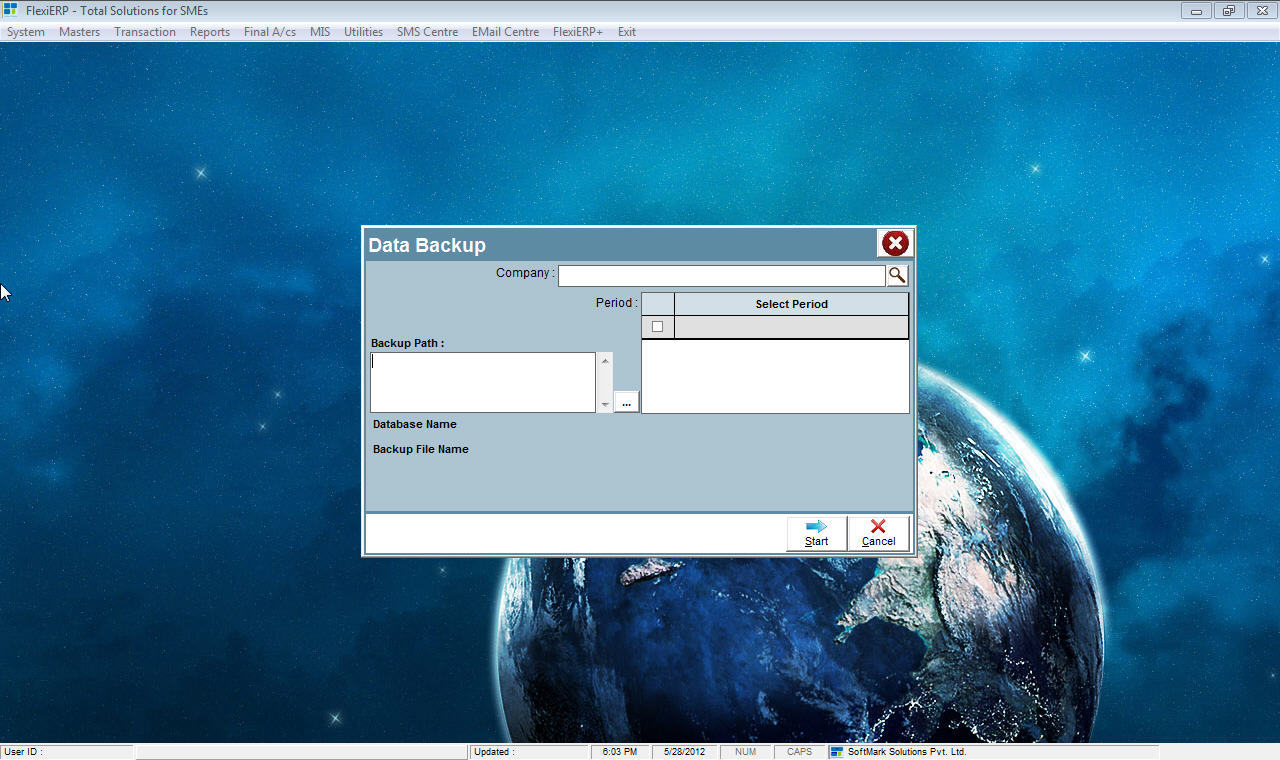The image size is (1280, 760).
Task: Open the MIS menu
Action: tap(320, 32)
